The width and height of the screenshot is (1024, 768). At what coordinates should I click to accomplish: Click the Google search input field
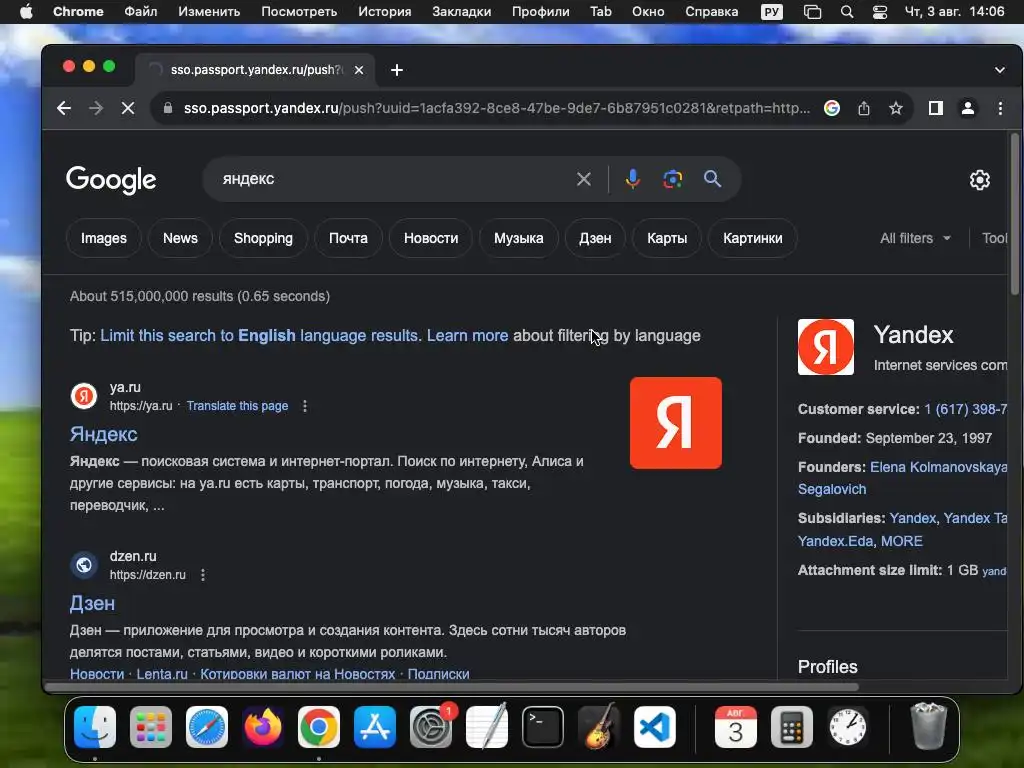392,179
